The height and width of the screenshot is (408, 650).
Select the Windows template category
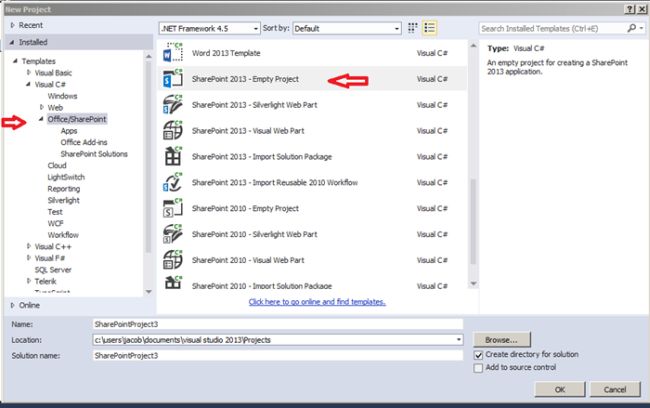pos(62,96)
